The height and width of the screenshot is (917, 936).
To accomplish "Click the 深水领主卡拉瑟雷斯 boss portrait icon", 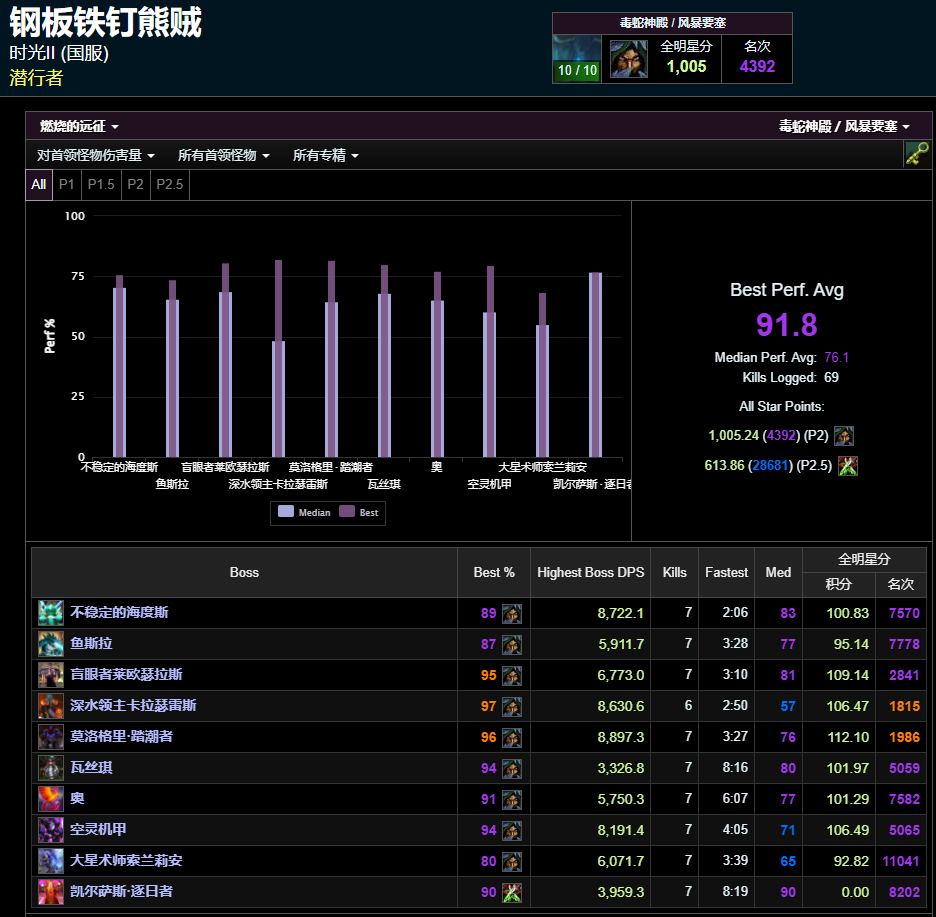I will 50,706.
